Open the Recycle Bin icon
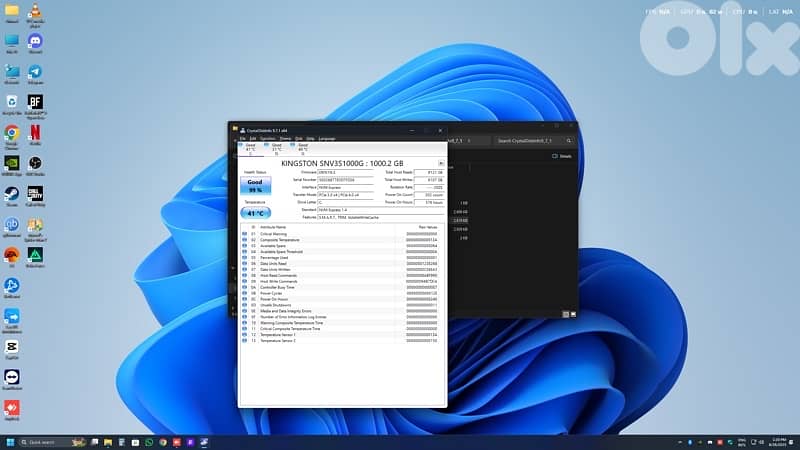Image resolution: width=800 pixels, height=450 pixels. click(12, 103)
